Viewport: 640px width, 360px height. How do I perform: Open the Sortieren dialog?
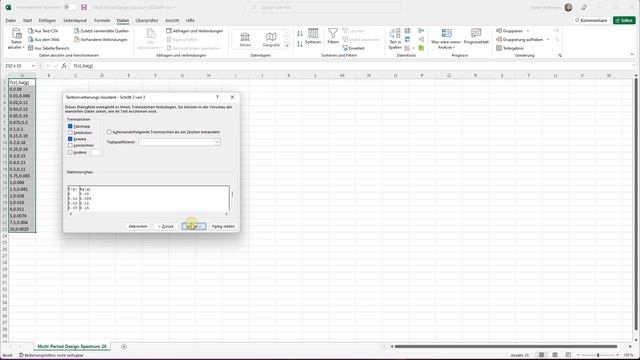tap(313, 36)
